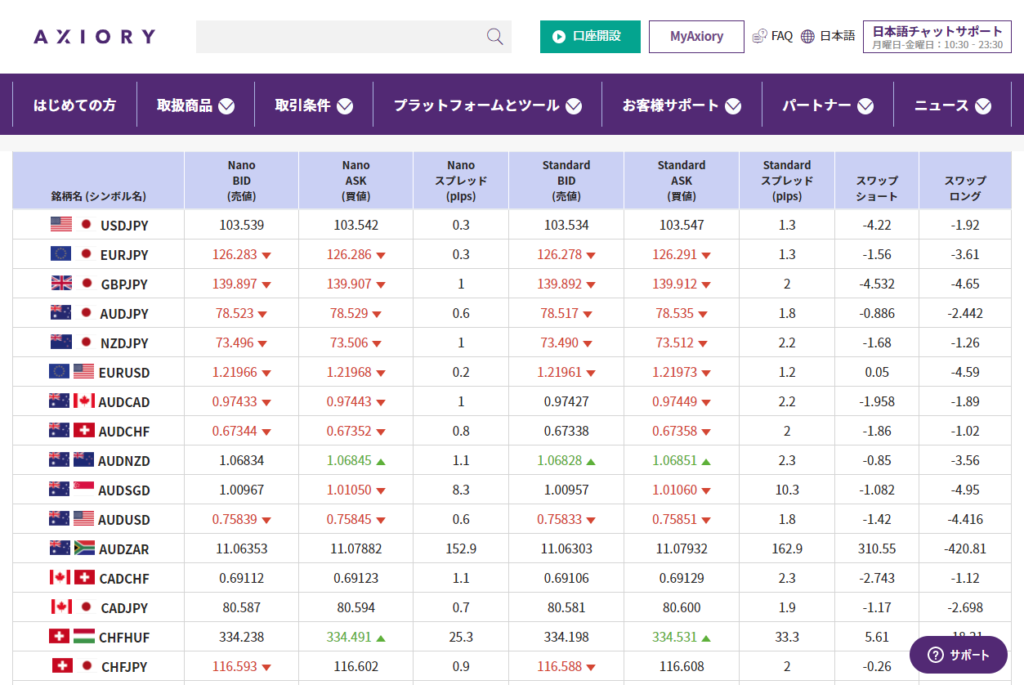Image resolution: width=1024 pixels, height=685 pixels.
Task: Click the Australian flag in AUDJPY row
Action: tap(61, 313)
